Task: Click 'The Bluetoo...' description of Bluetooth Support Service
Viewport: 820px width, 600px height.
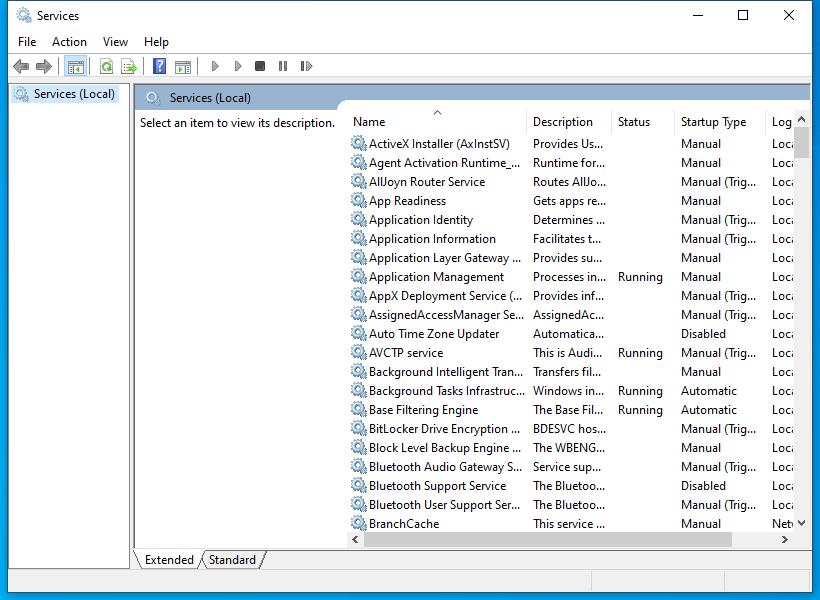Action: (x=568, y=486)
